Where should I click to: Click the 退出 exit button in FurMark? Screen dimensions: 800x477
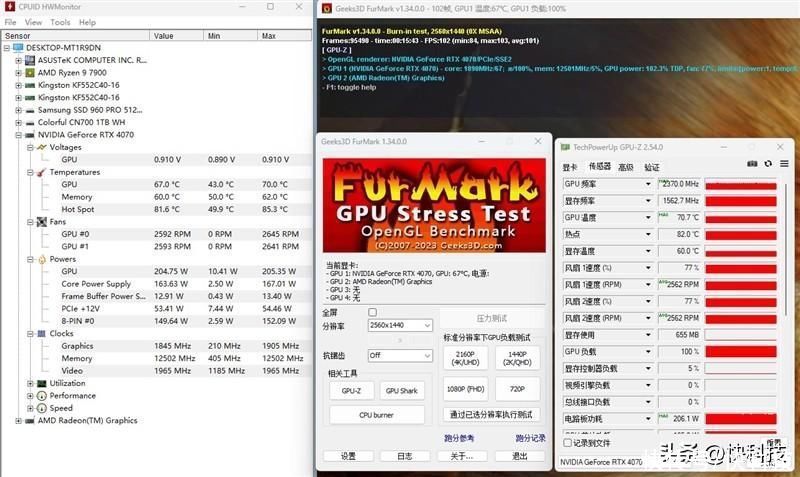(519, 456)
